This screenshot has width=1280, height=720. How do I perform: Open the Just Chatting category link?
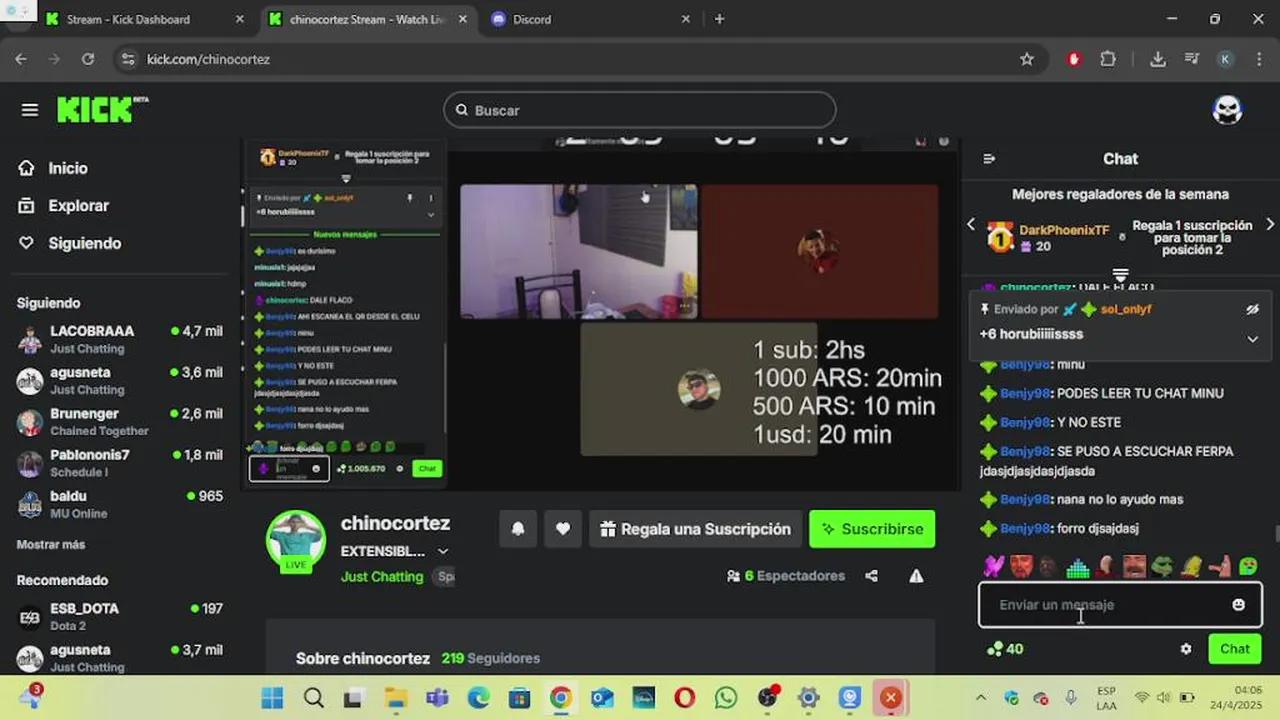coord(382,577)
